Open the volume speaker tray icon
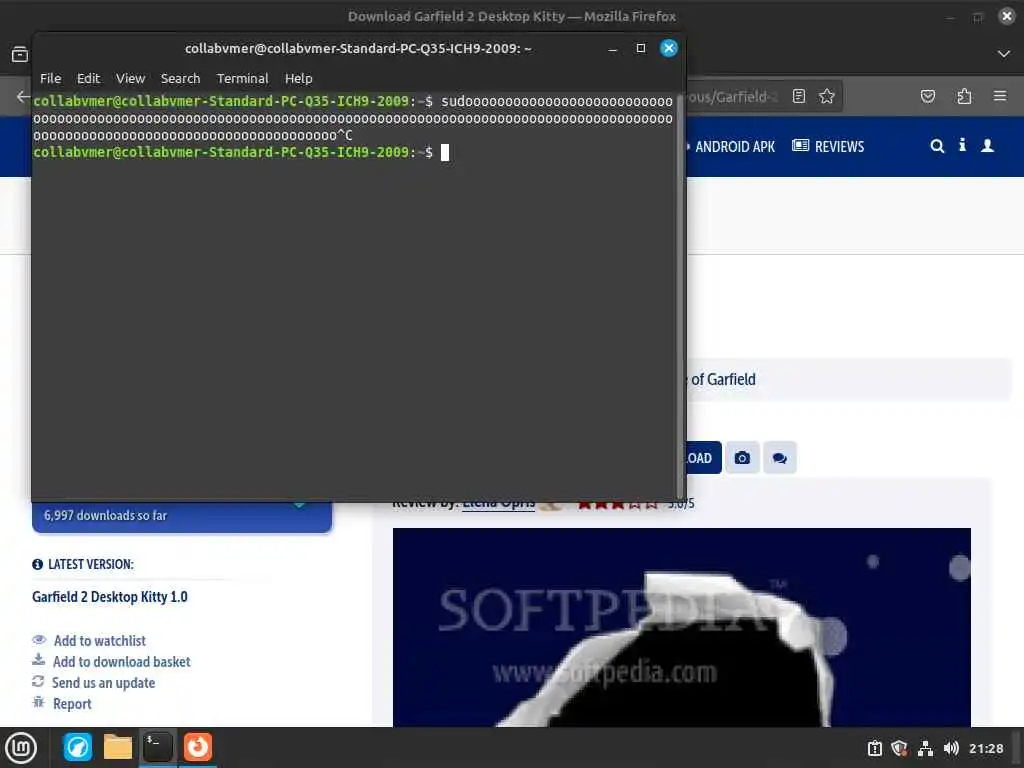Image resolution: width=1024 pixels, height=768 pixels. [x=951, y=748]
